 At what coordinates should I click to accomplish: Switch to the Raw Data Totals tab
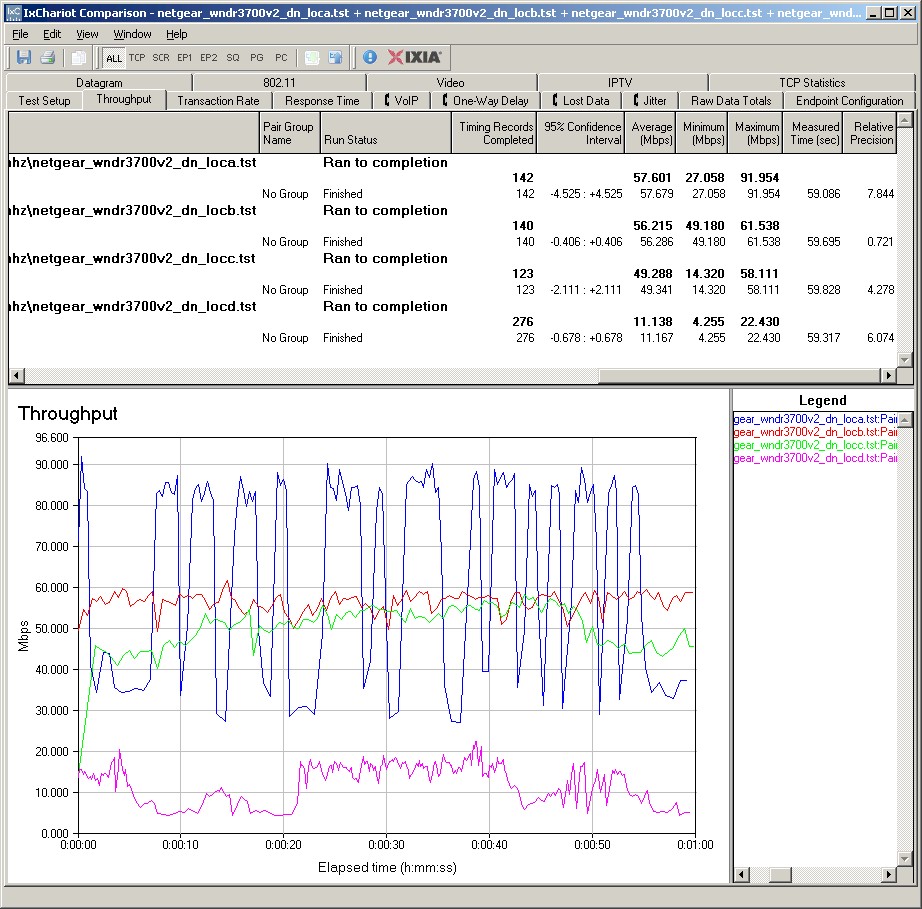tap(731, 101)
